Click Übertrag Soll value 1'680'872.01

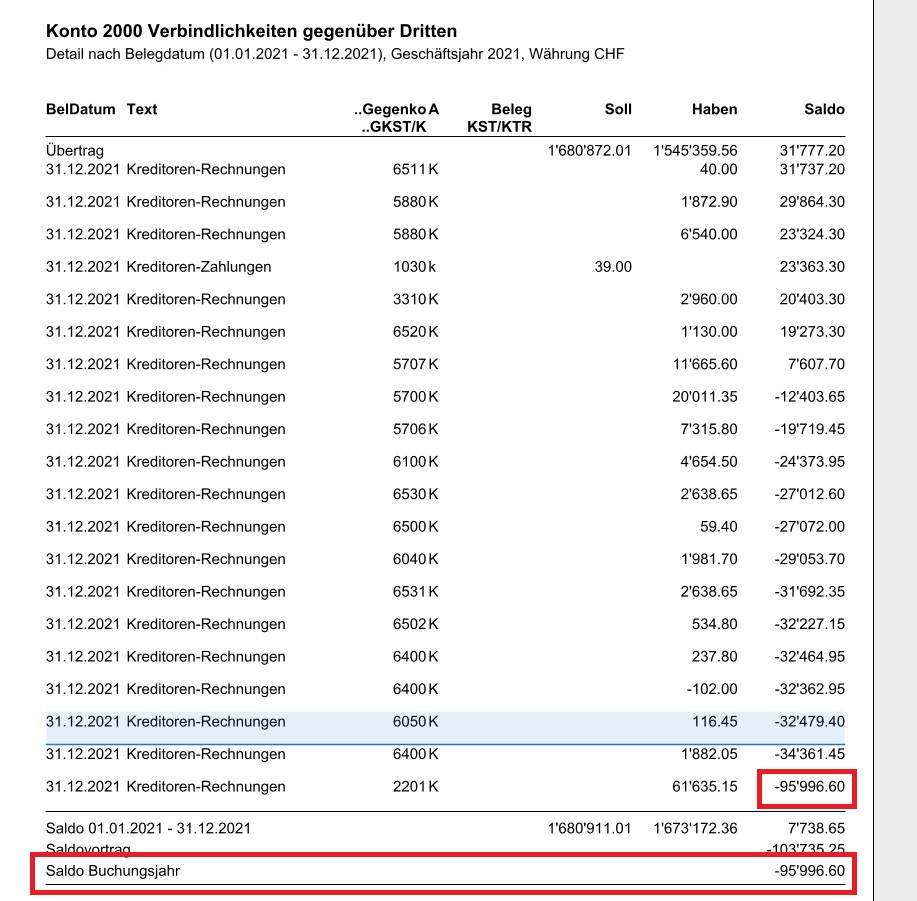coord(590,151)
